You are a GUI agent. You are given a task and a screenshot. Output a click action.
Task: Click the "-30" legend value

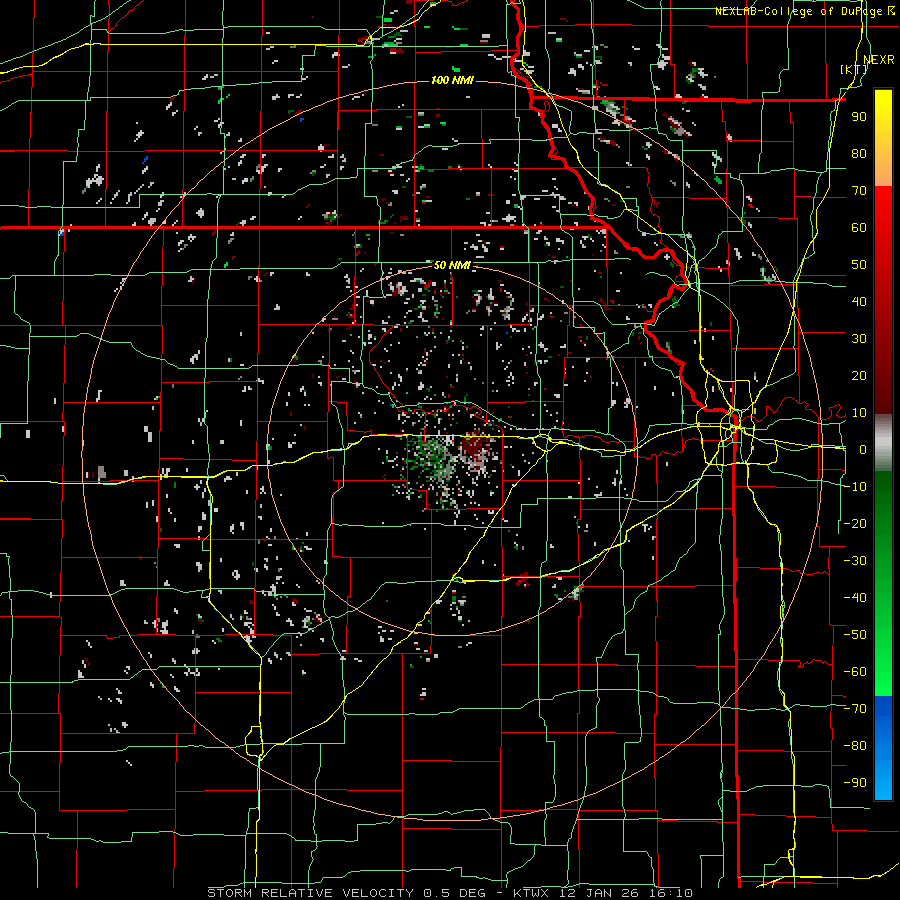point(855,561)
